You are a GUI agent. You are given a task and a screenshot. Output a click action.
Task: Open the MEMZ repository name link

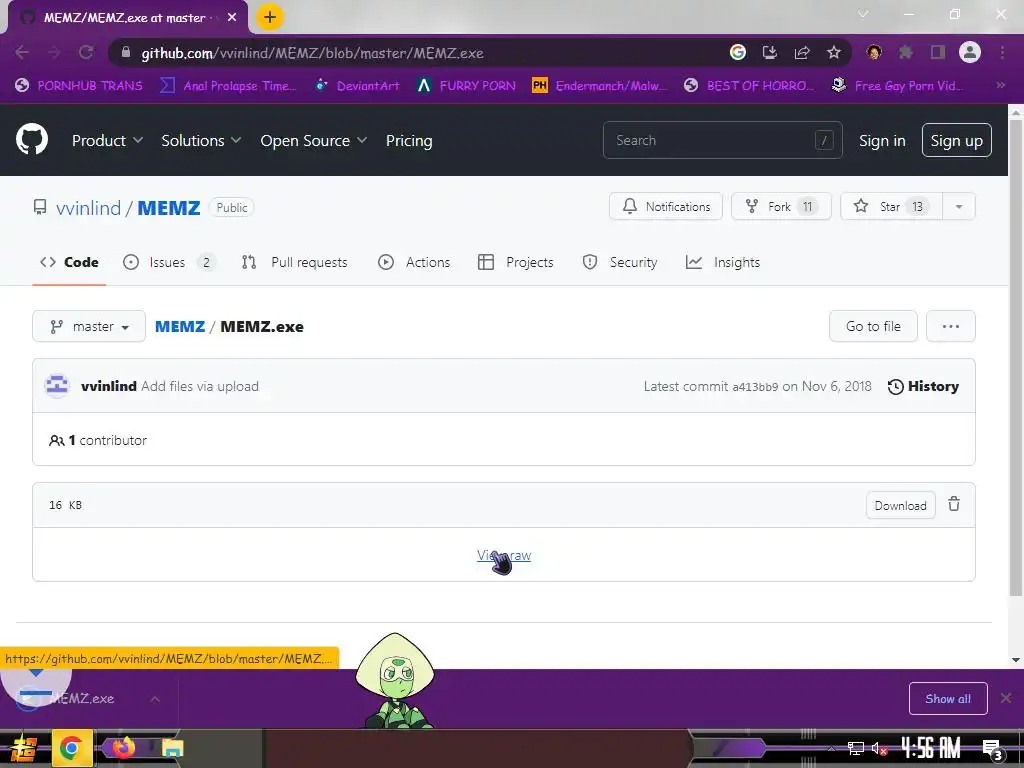click(x=168, y=208)
